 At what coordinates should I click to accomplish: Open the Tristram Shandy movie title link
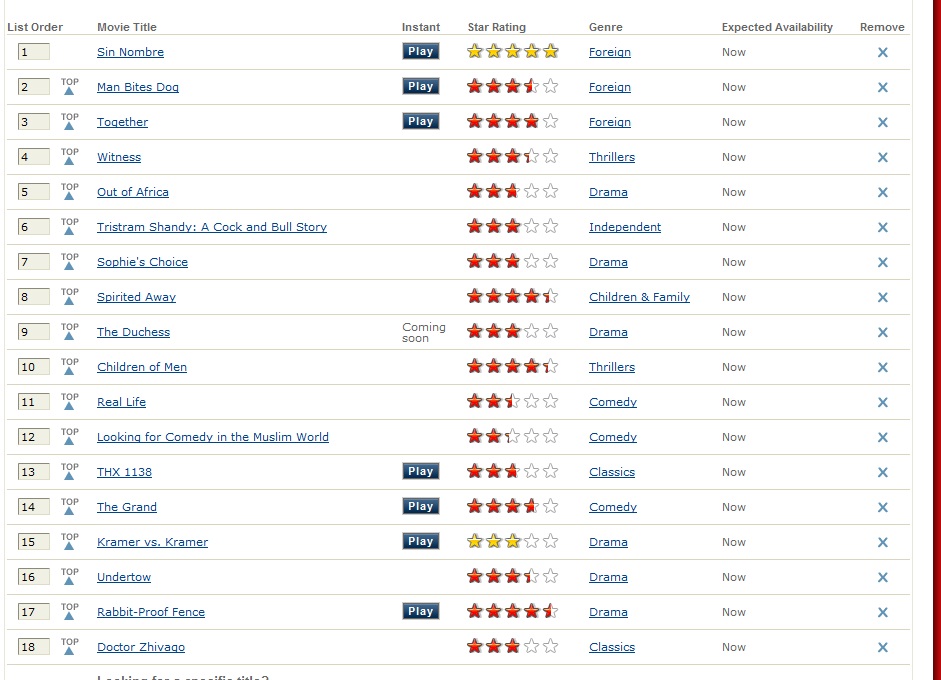211,227
